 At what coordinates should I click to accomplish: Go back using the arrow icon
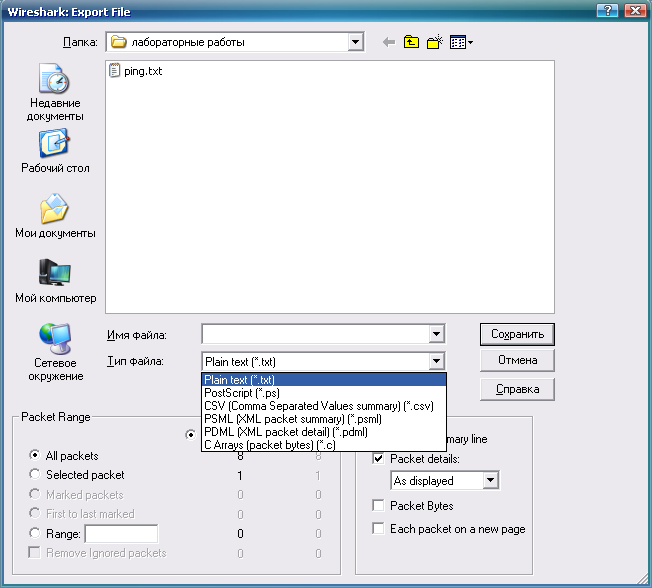(x=389, y=42)
